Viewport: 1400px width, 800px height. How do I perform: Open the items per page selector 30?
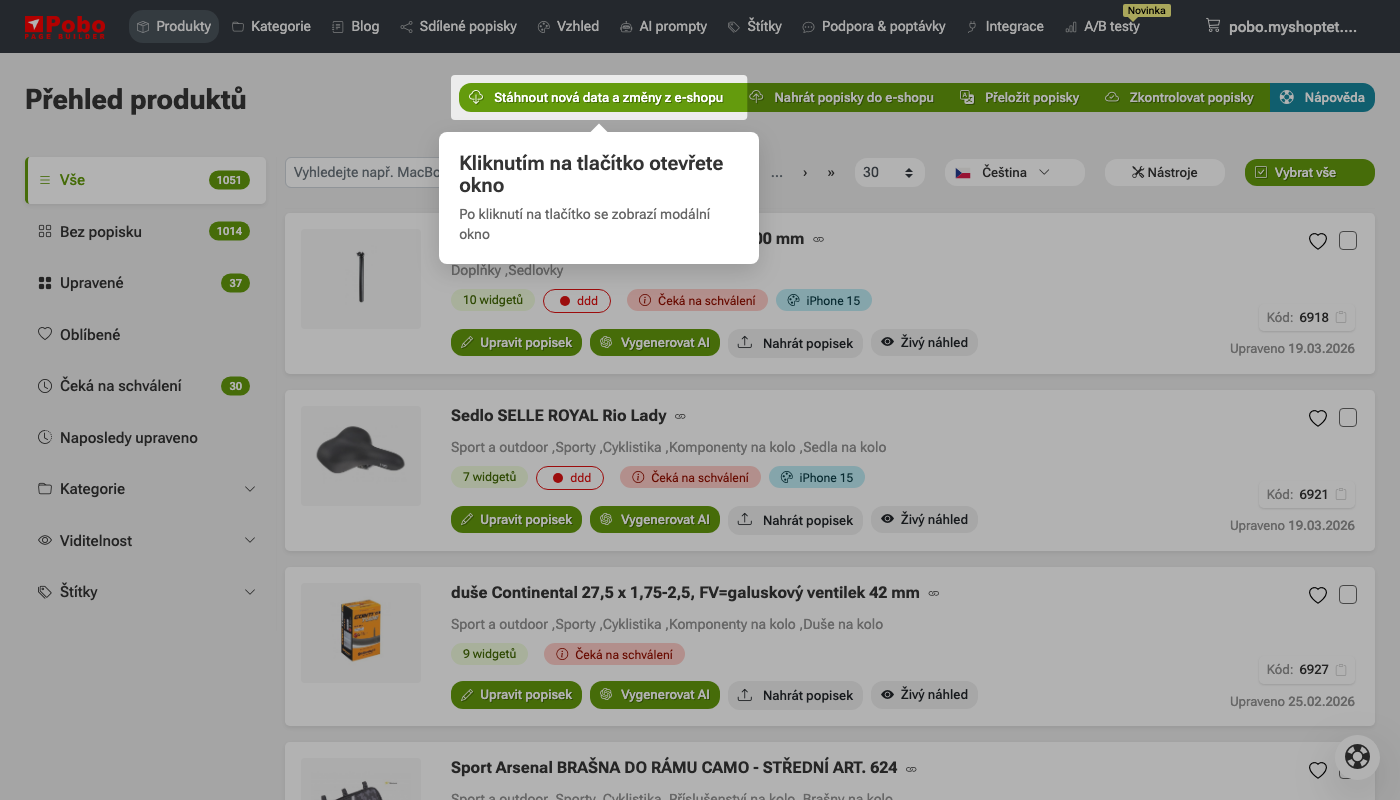coord(889,172)
